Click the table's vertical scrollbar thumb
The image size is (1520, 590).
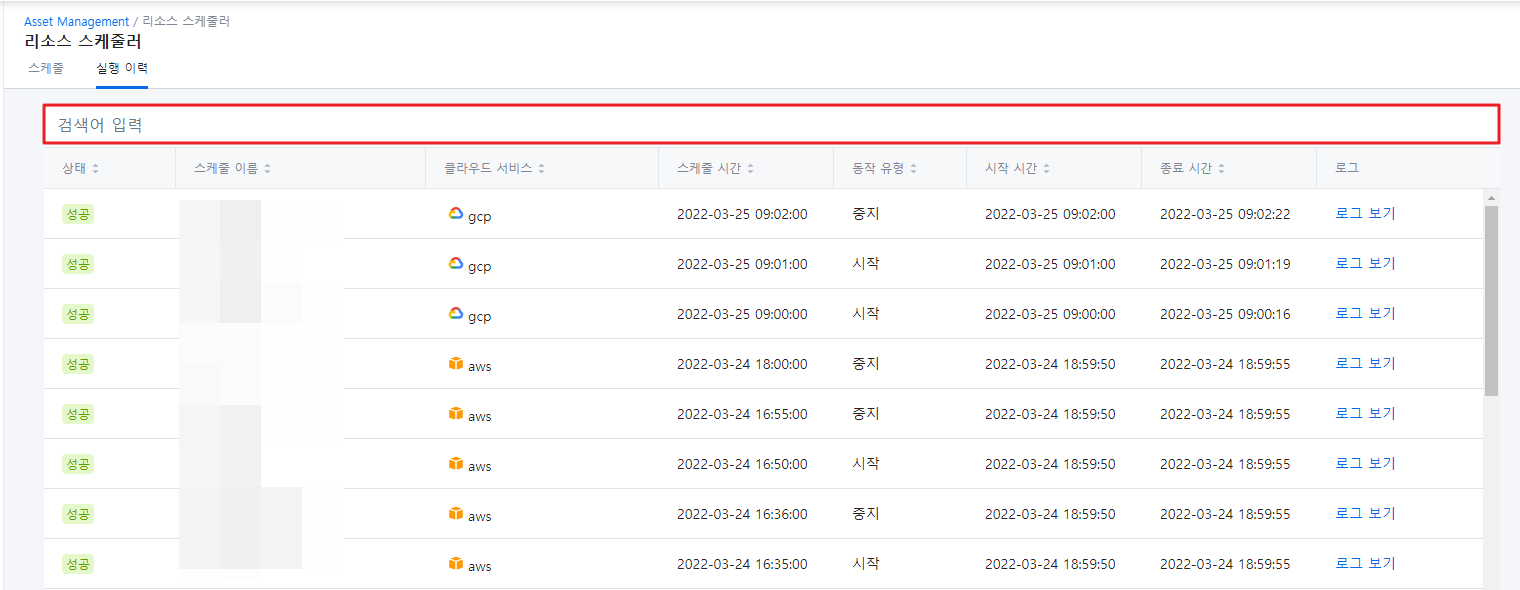(x=1491, y=300)
